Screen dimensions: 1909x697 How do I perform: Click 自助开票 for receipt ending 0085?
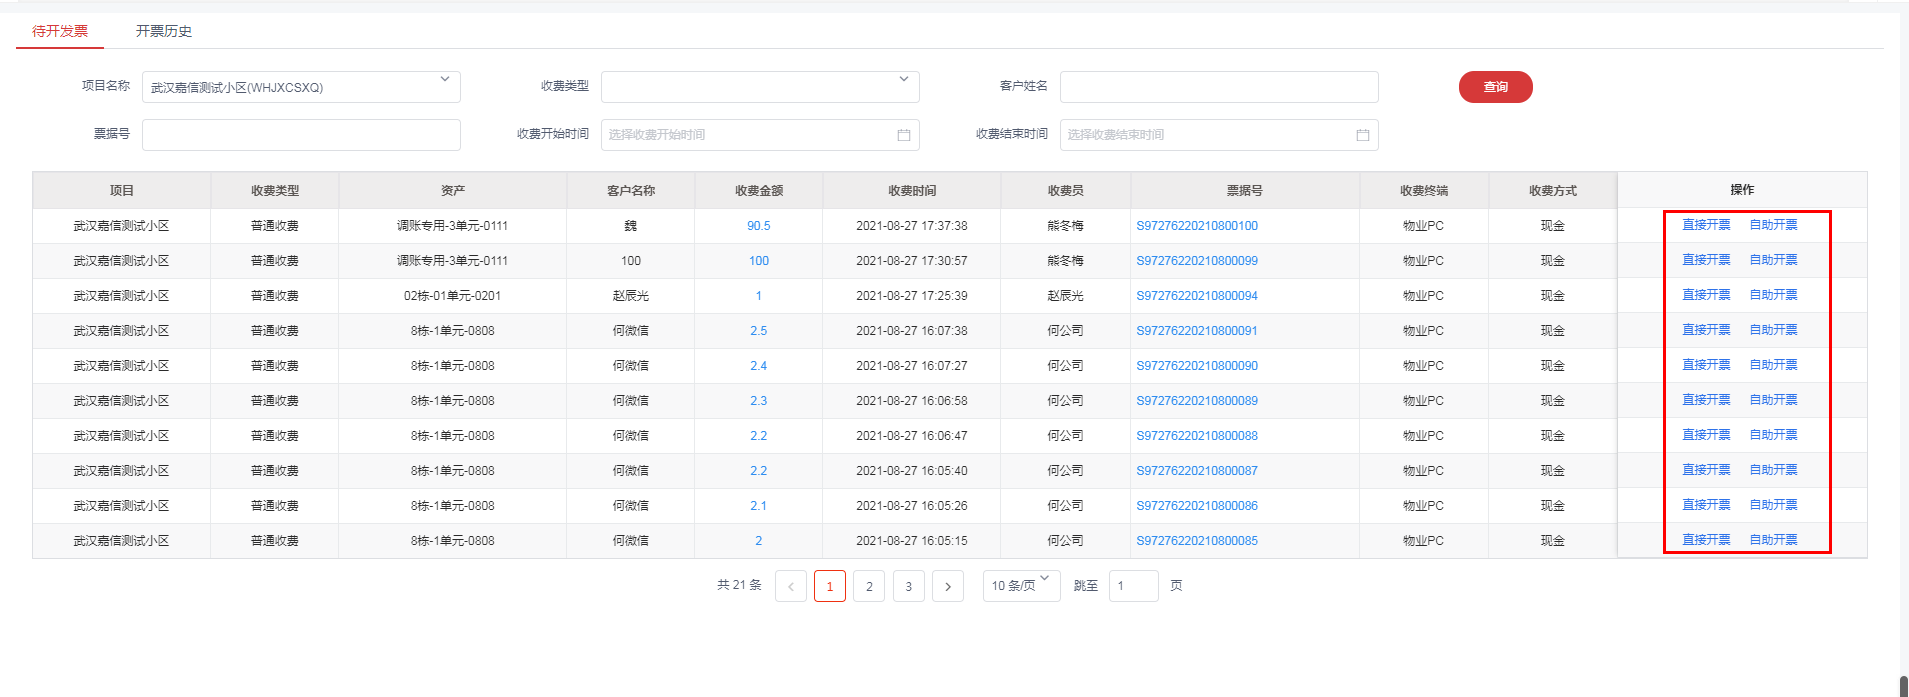(x=1773, y=540)
